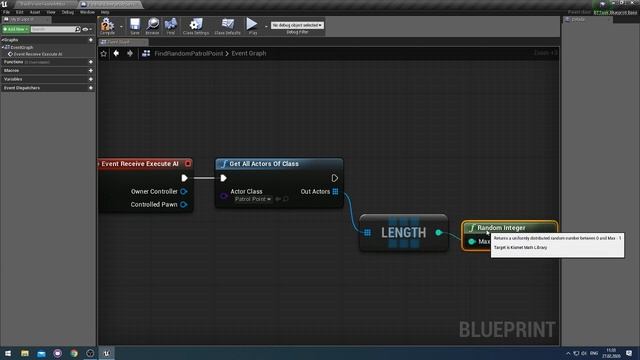Viewport: 640px width, 360px height.
Task: Open Class Defaults
Action: point(227,26)
